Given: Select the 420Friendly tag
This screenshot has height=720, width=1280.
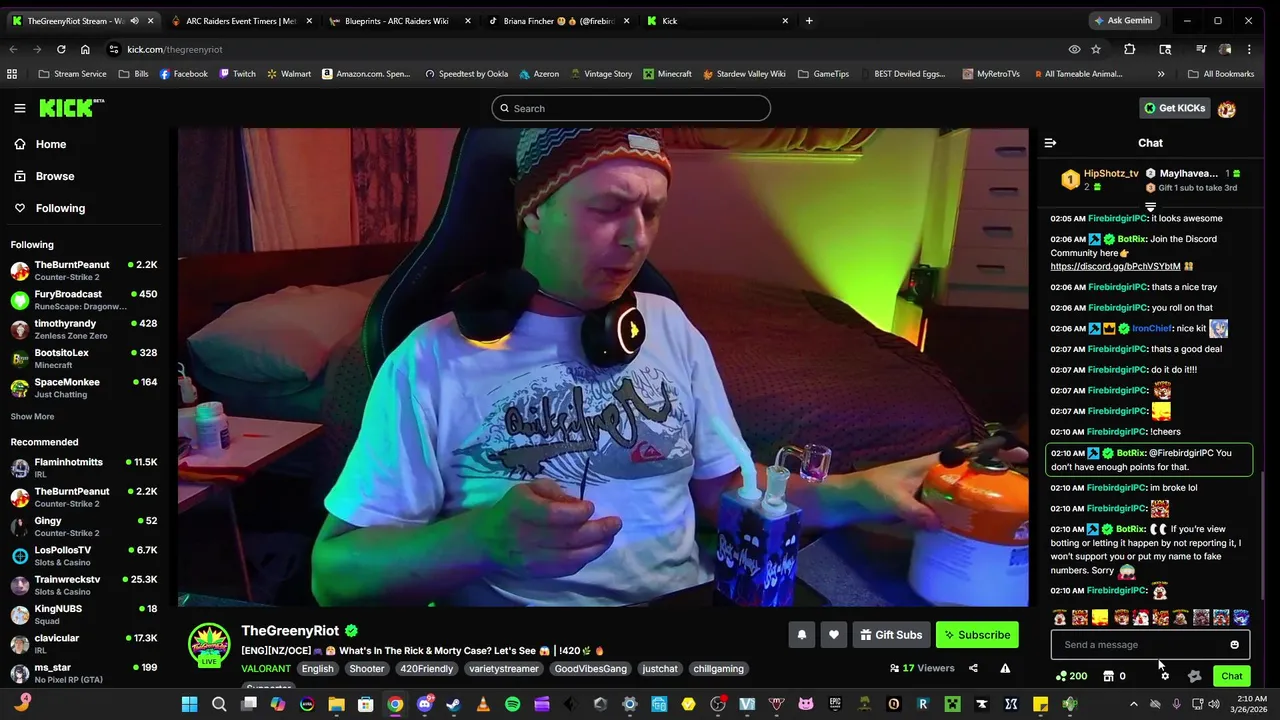Looking at the screenshot, I should tap(426, 669).
